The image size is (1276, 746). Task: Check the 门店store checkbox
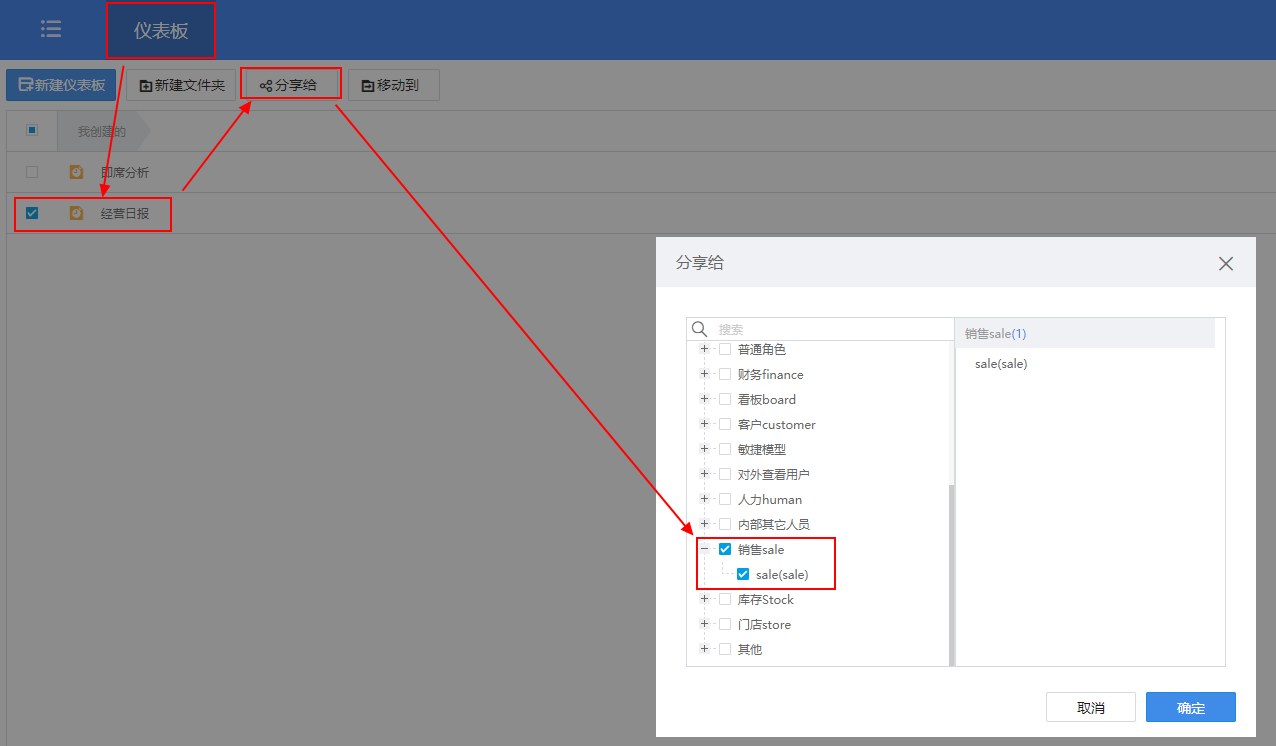click(725, 624)
